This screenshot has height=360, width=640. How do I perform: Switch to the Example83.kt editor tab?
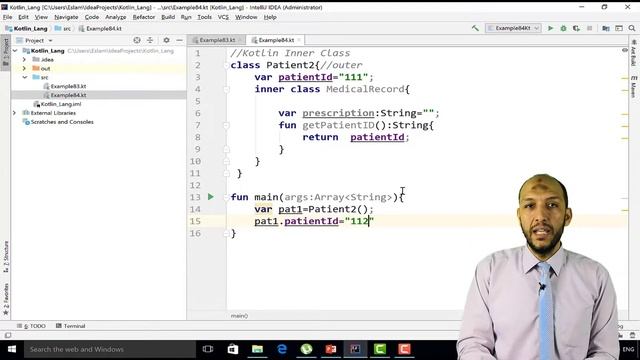(217, 40)
